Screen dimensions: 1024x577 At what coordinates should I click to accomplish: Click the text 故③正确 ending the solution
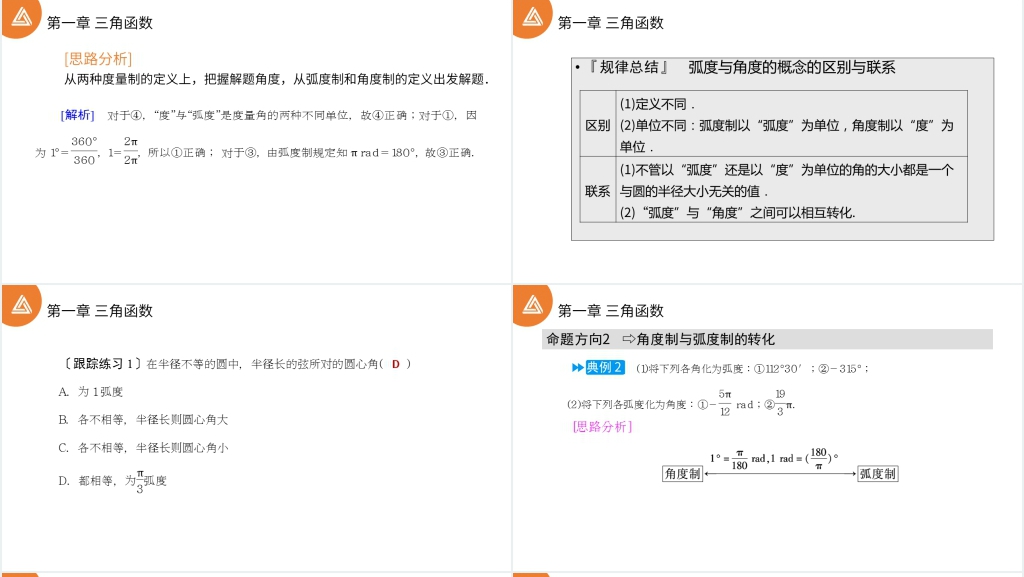coord(449,153)
